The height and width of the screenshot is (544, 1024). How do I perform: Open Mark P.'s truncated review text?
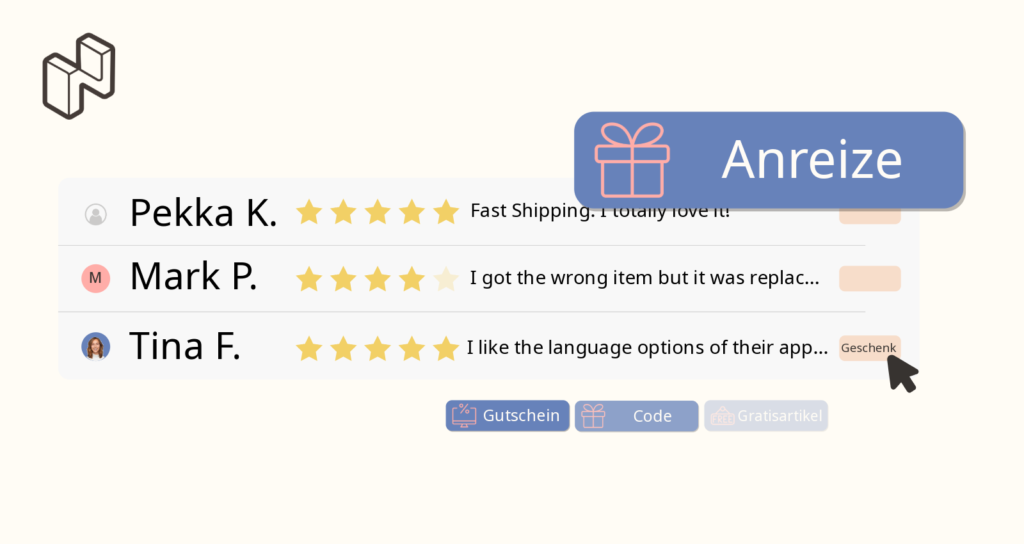[x=644, y=279]
